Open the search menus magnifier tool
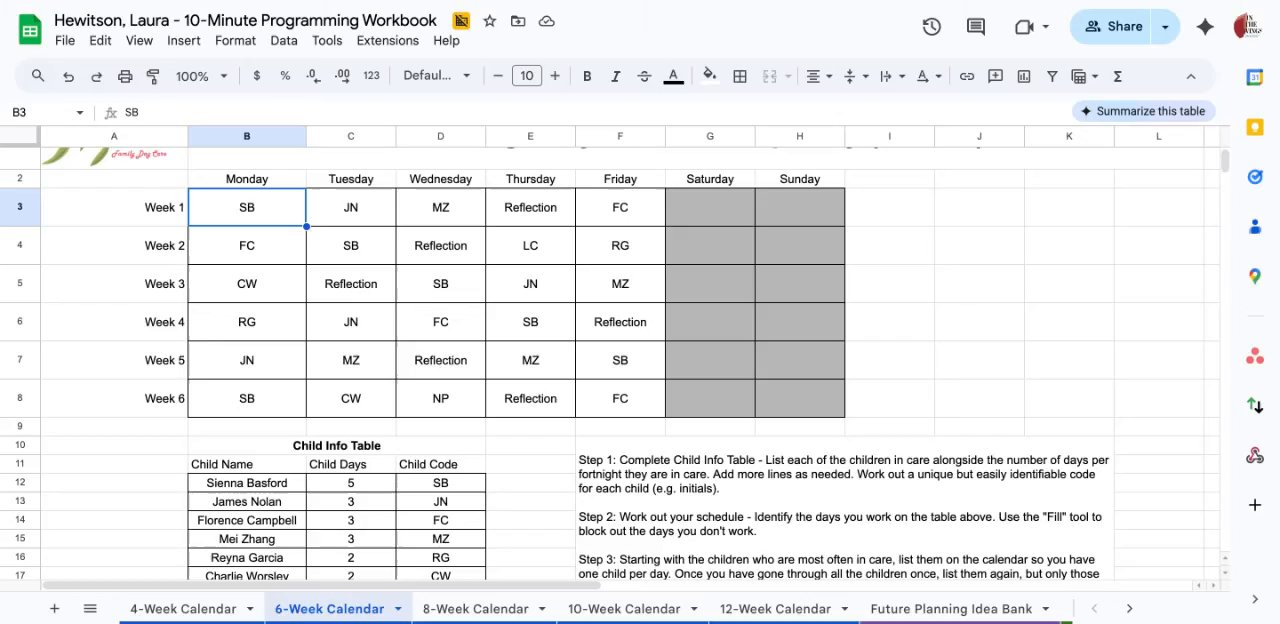Viewport: 1280px width, 624px height. [38, 76]
